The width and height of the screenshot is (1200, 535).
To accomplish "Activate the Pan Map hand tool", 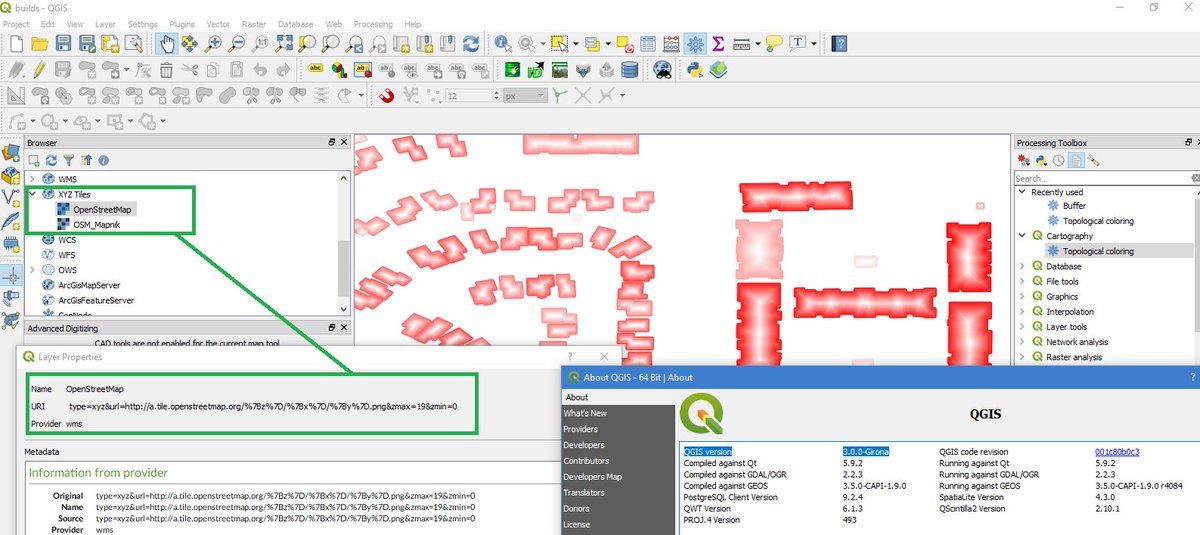I will 166,44.
